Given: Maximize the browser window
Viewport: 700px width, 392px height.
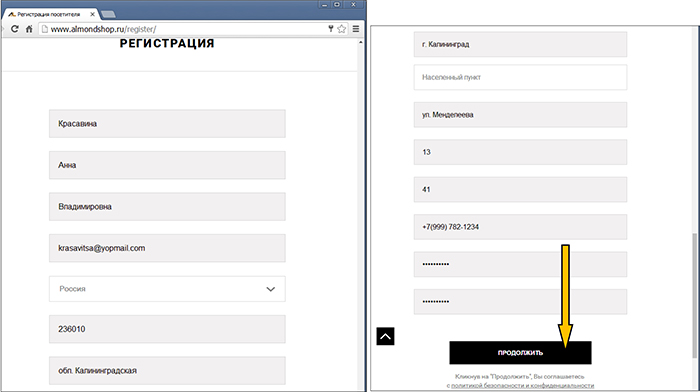Looking at the screenshot, I should (x=337, y=4).
